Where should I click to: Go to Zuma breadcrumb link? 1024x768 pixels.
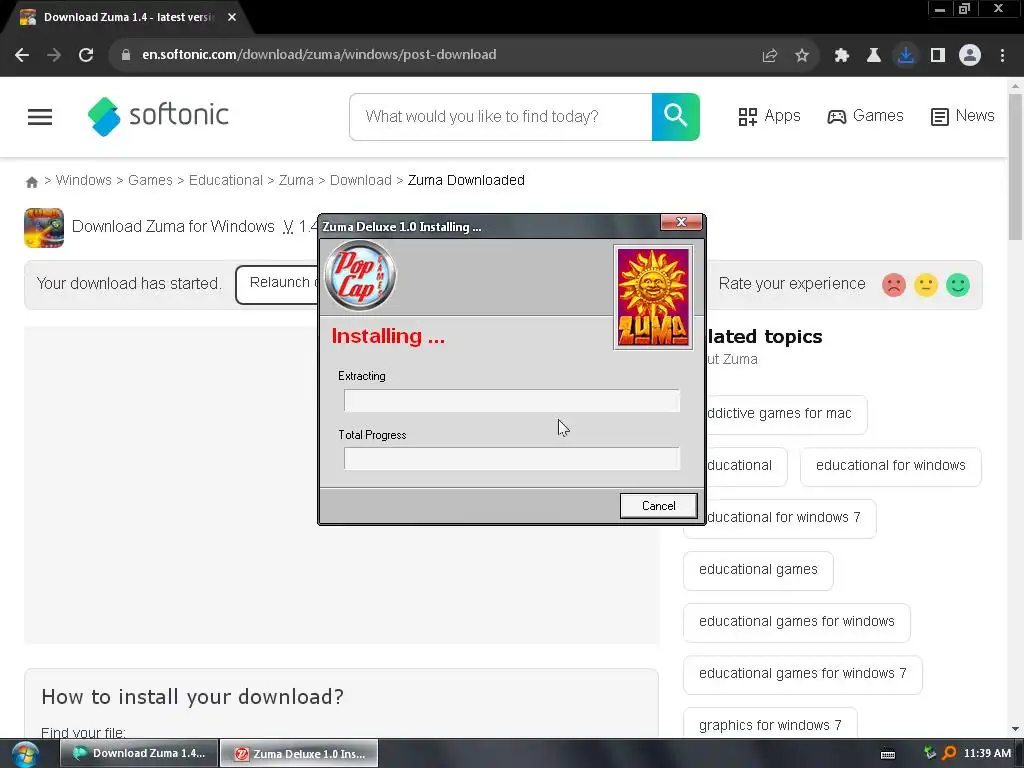[x=296, y=180]
